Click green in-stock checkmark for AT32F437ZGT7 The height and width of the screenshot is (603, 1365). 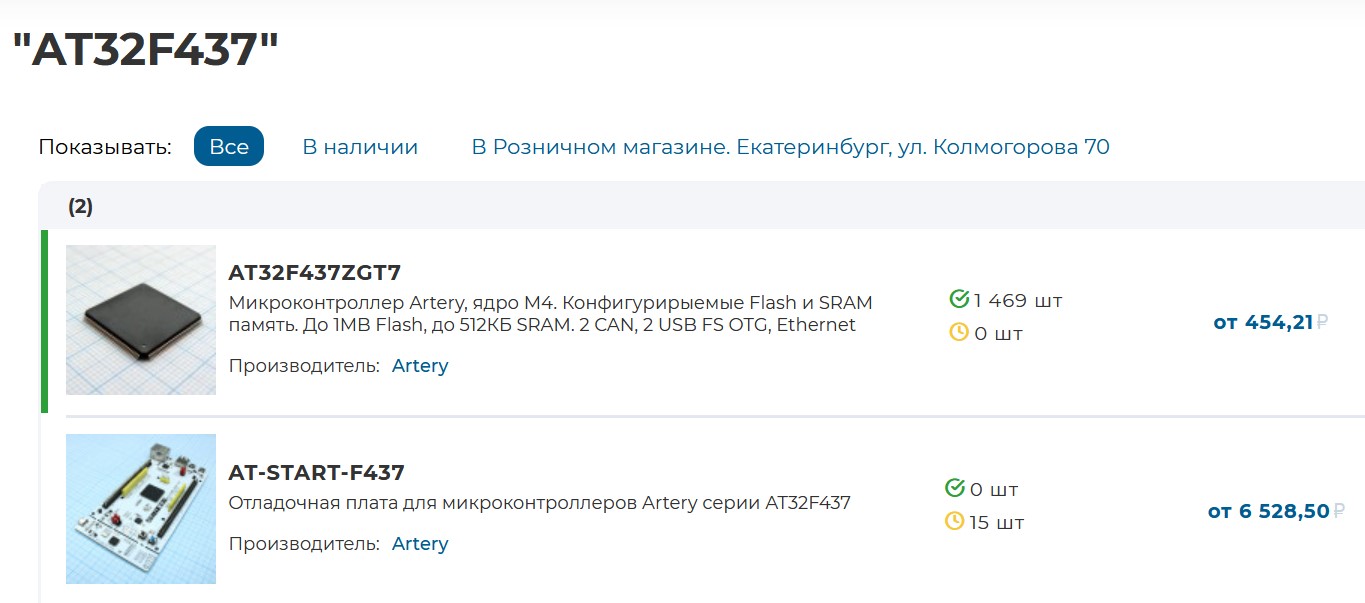[958, 299]
